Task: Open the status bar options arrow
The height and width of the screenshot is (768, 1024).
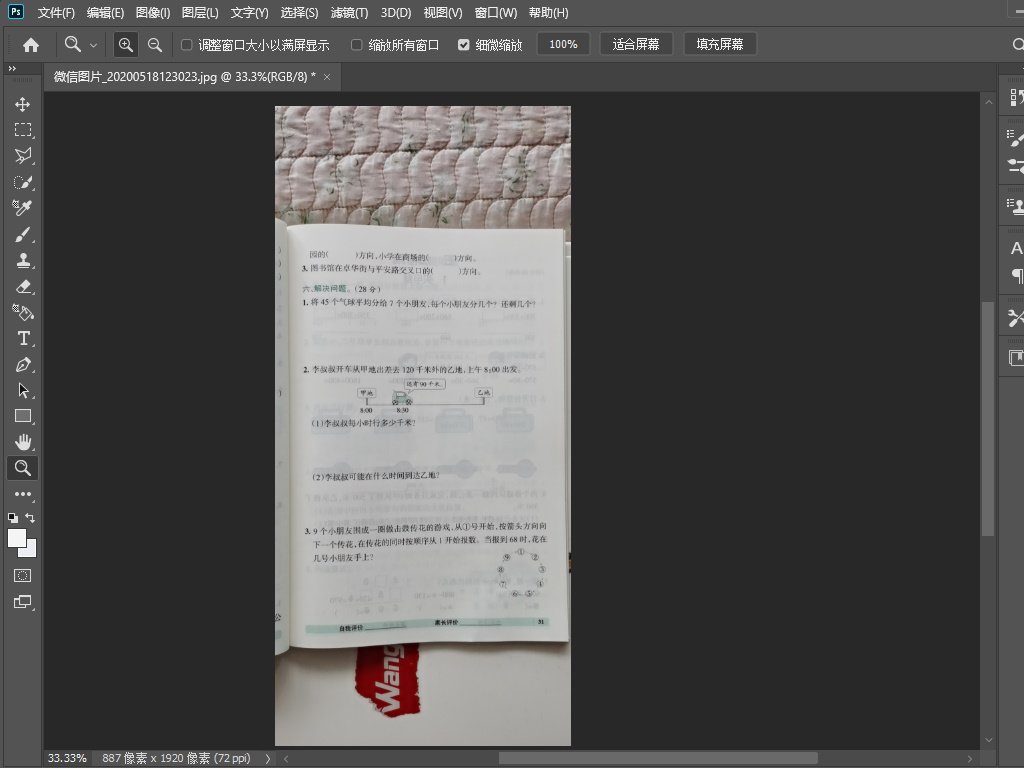Action: [x=267, y=758]
